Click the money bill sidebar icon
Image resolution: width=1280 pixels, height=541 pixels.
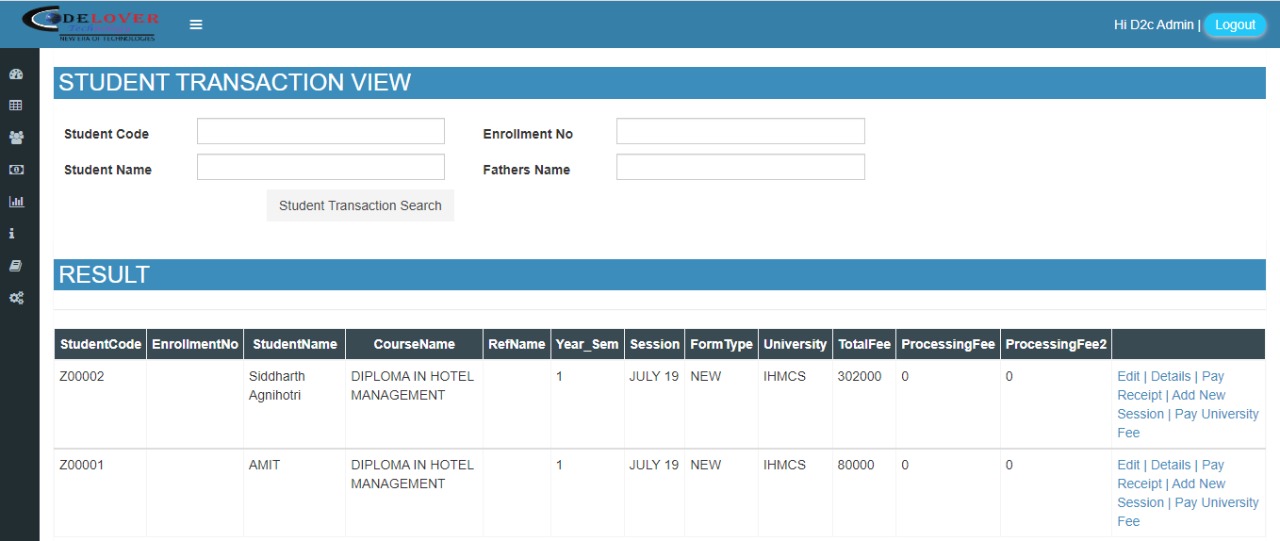tap(16, 170)
